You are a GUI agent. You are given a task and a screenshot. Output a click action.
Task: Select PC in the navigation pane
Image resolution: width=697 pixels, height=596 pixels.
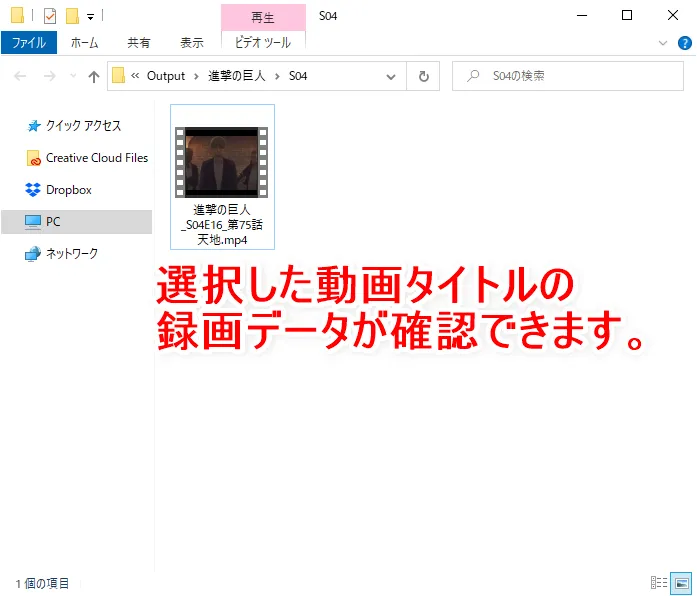click(77, 221)
